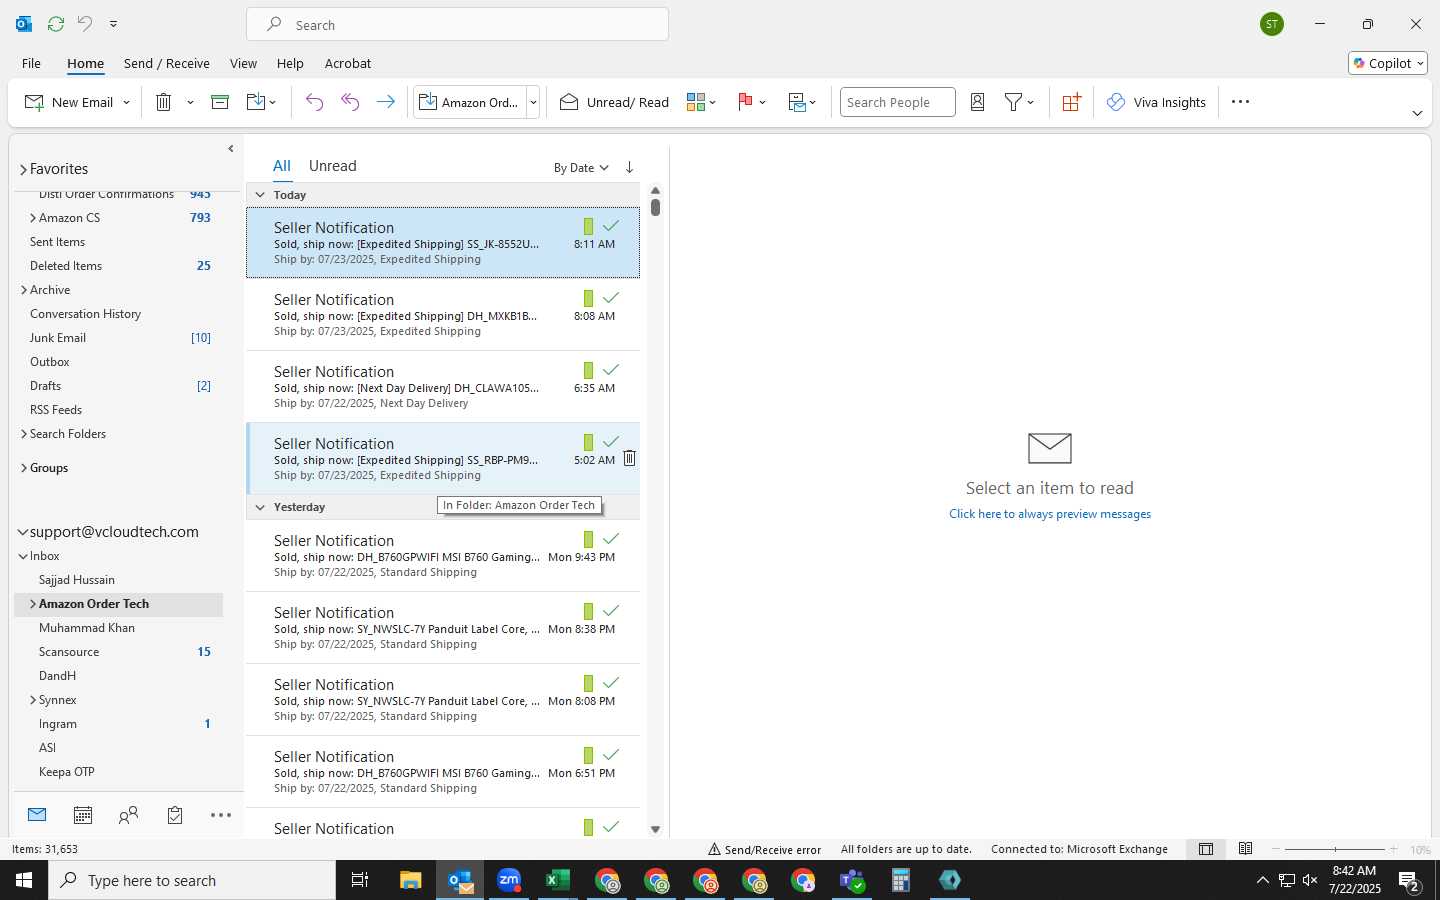Image resolution: width=1440 pixels, height=900 pixels.
Task: Click the Send/Receive error status
Action: pyautogui.click(x=765, y=849)
